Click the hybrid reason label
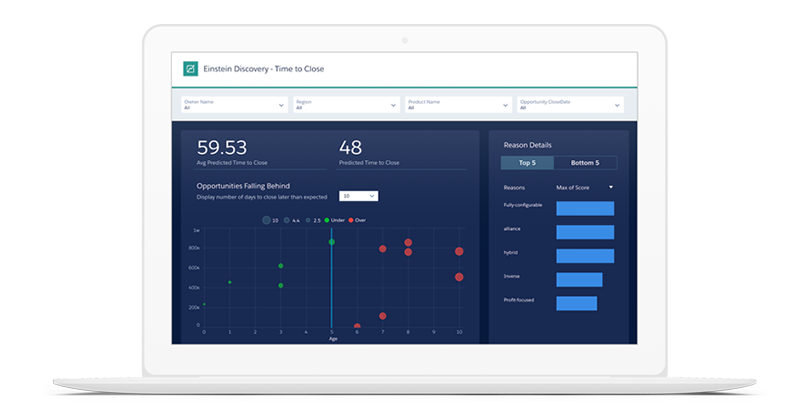 pos(511,253)
